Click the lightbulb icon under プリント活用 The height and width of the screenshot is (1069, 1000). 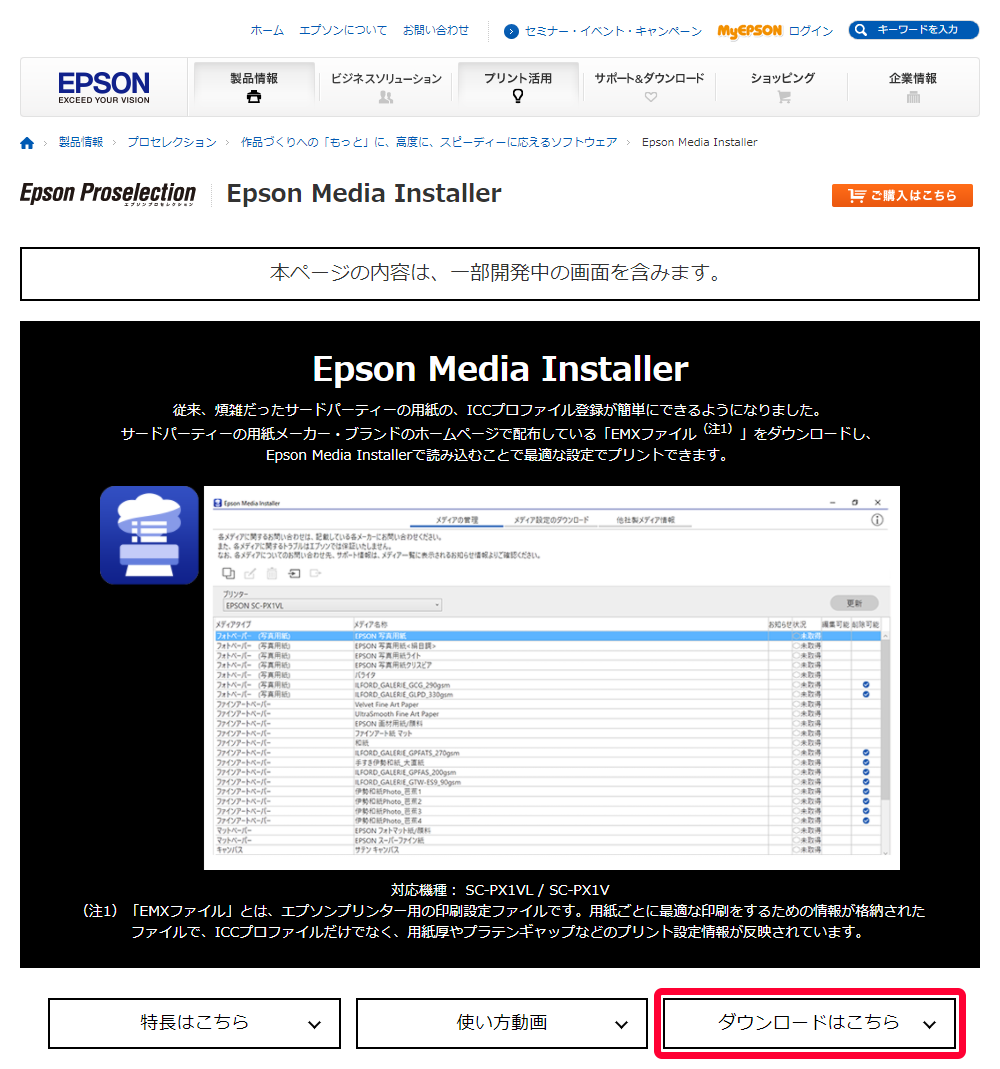coord(518,97)
